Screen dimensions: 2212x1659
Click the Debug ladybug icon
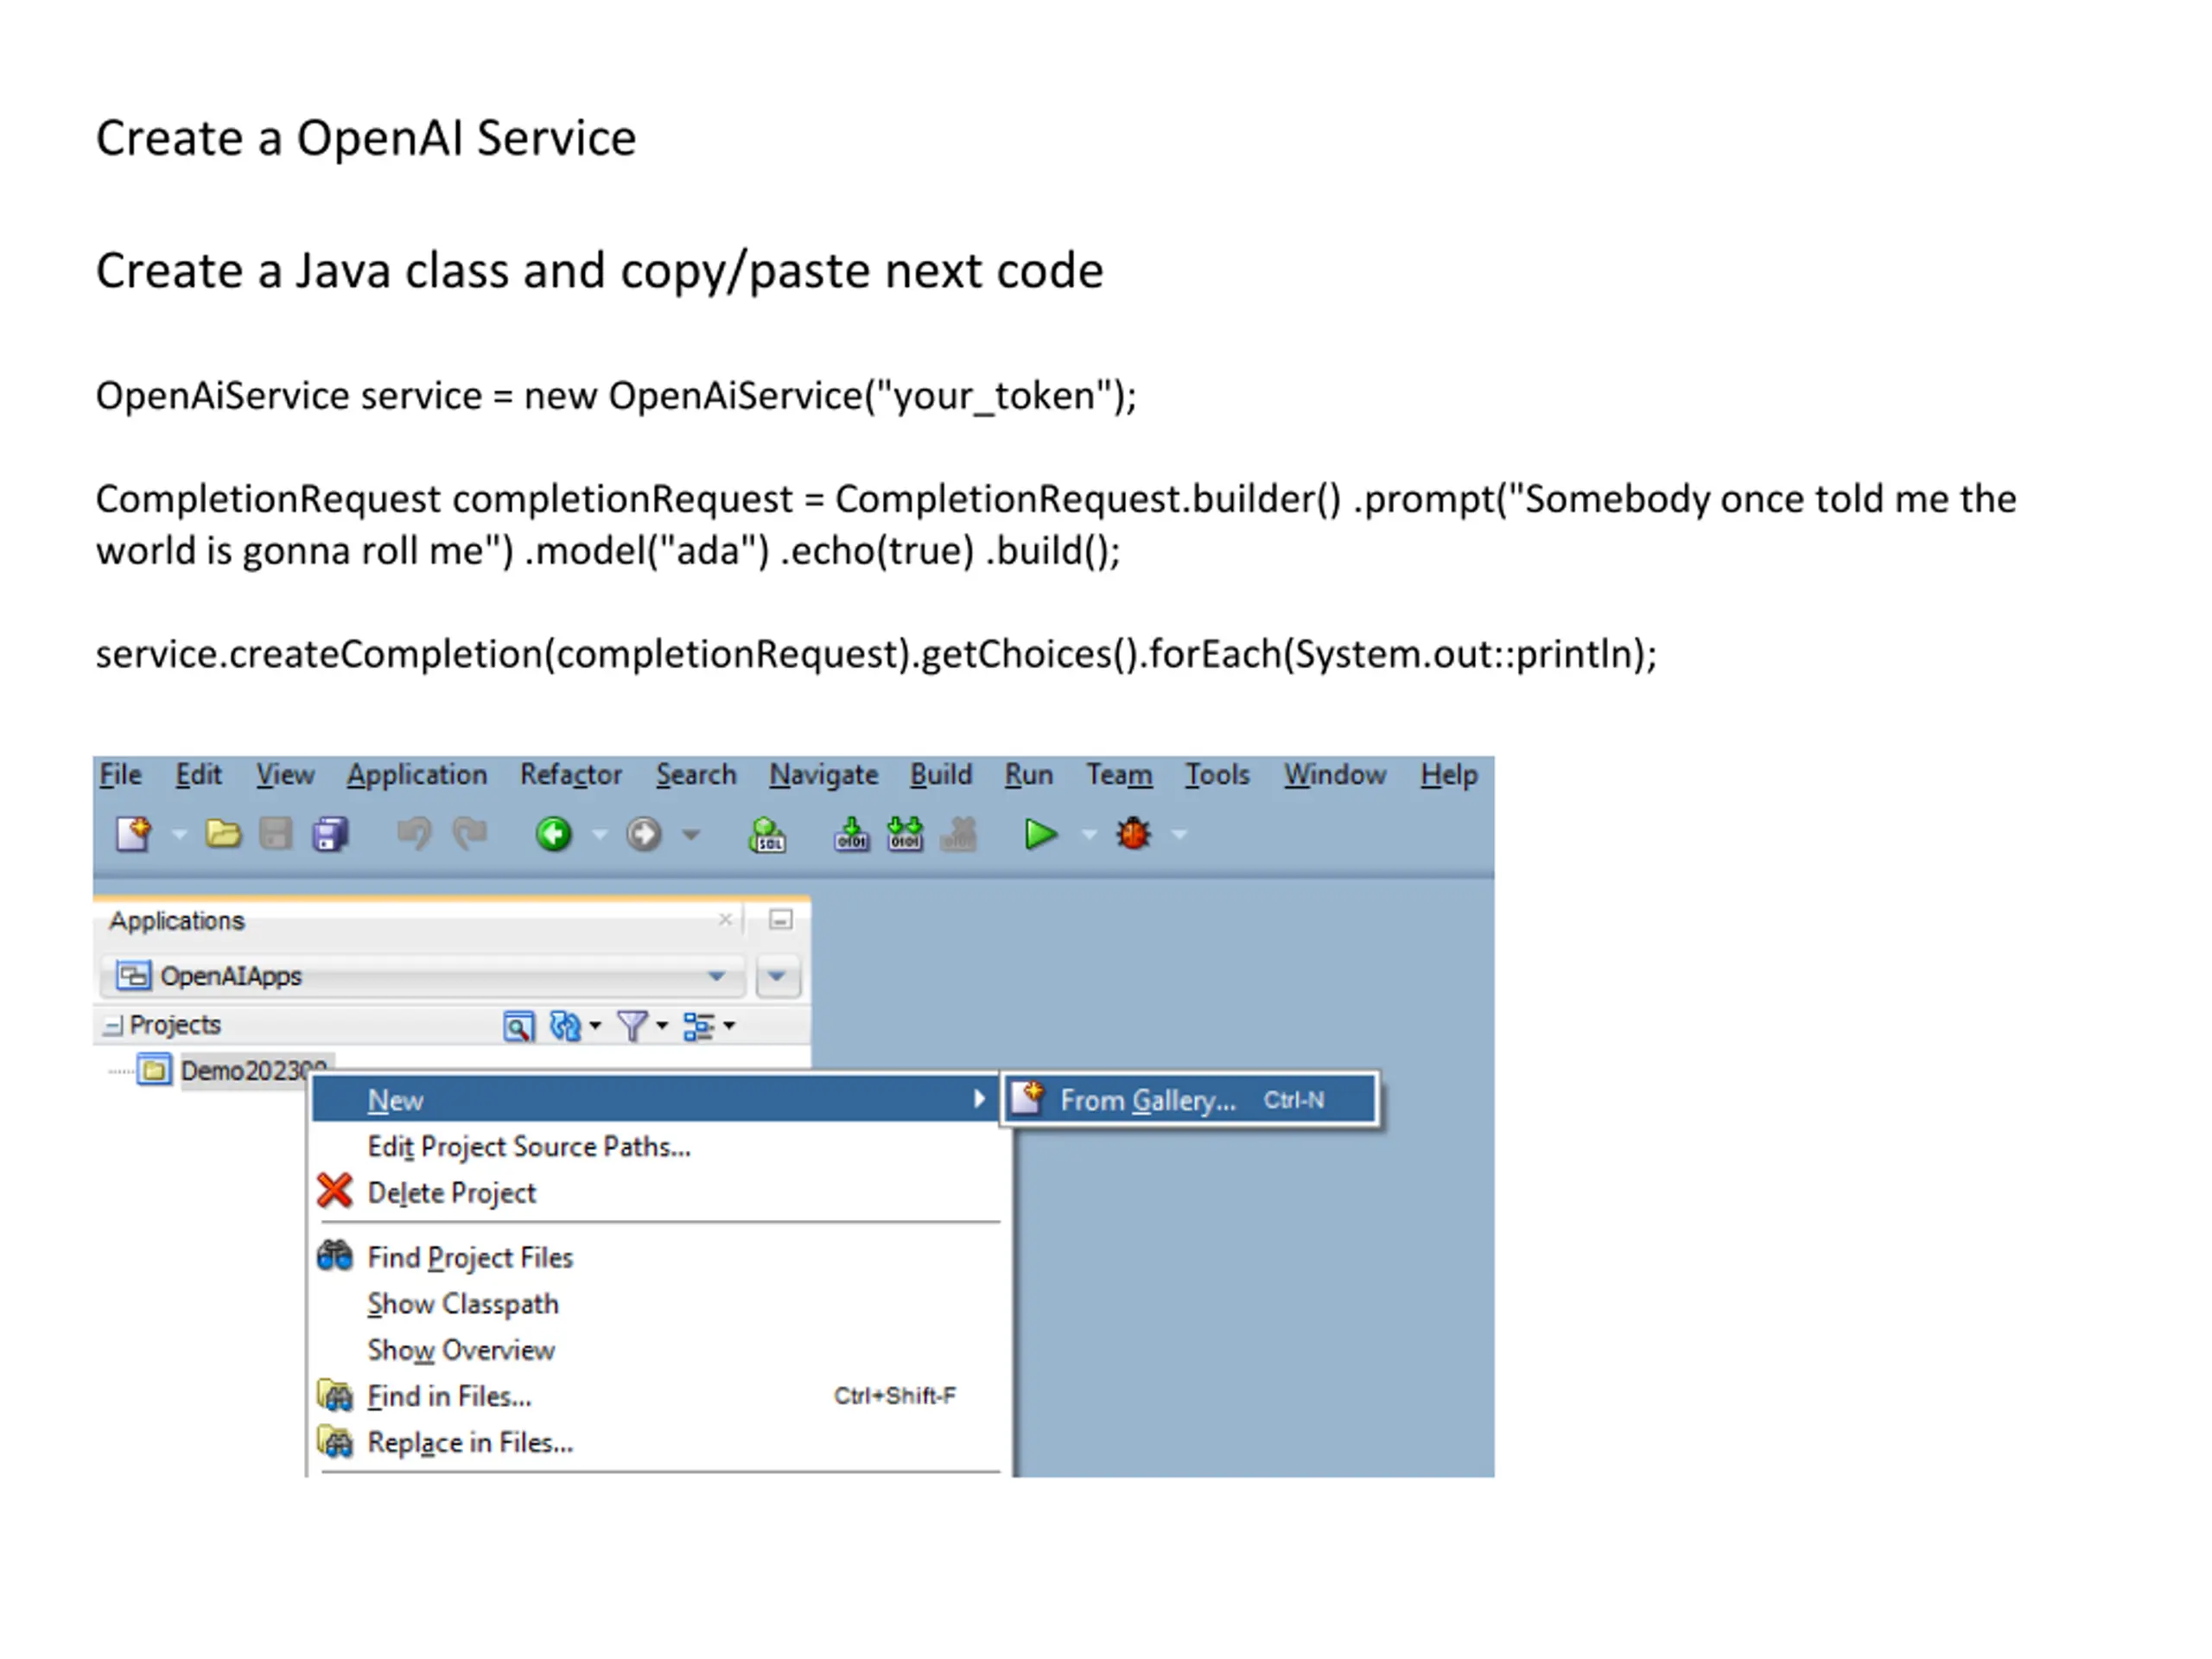point(1133,834)
